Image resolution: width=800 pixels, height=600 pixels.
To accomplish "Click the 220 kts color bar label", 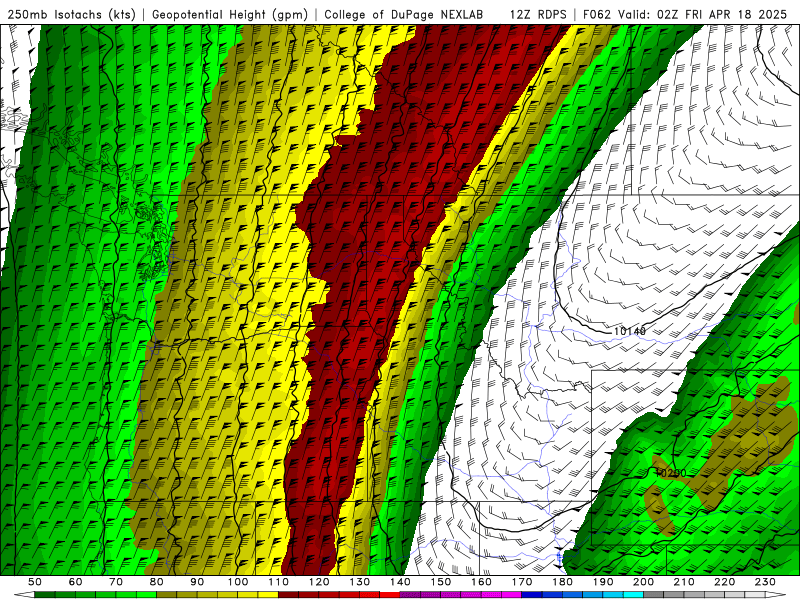I will (x=724, y=582).
